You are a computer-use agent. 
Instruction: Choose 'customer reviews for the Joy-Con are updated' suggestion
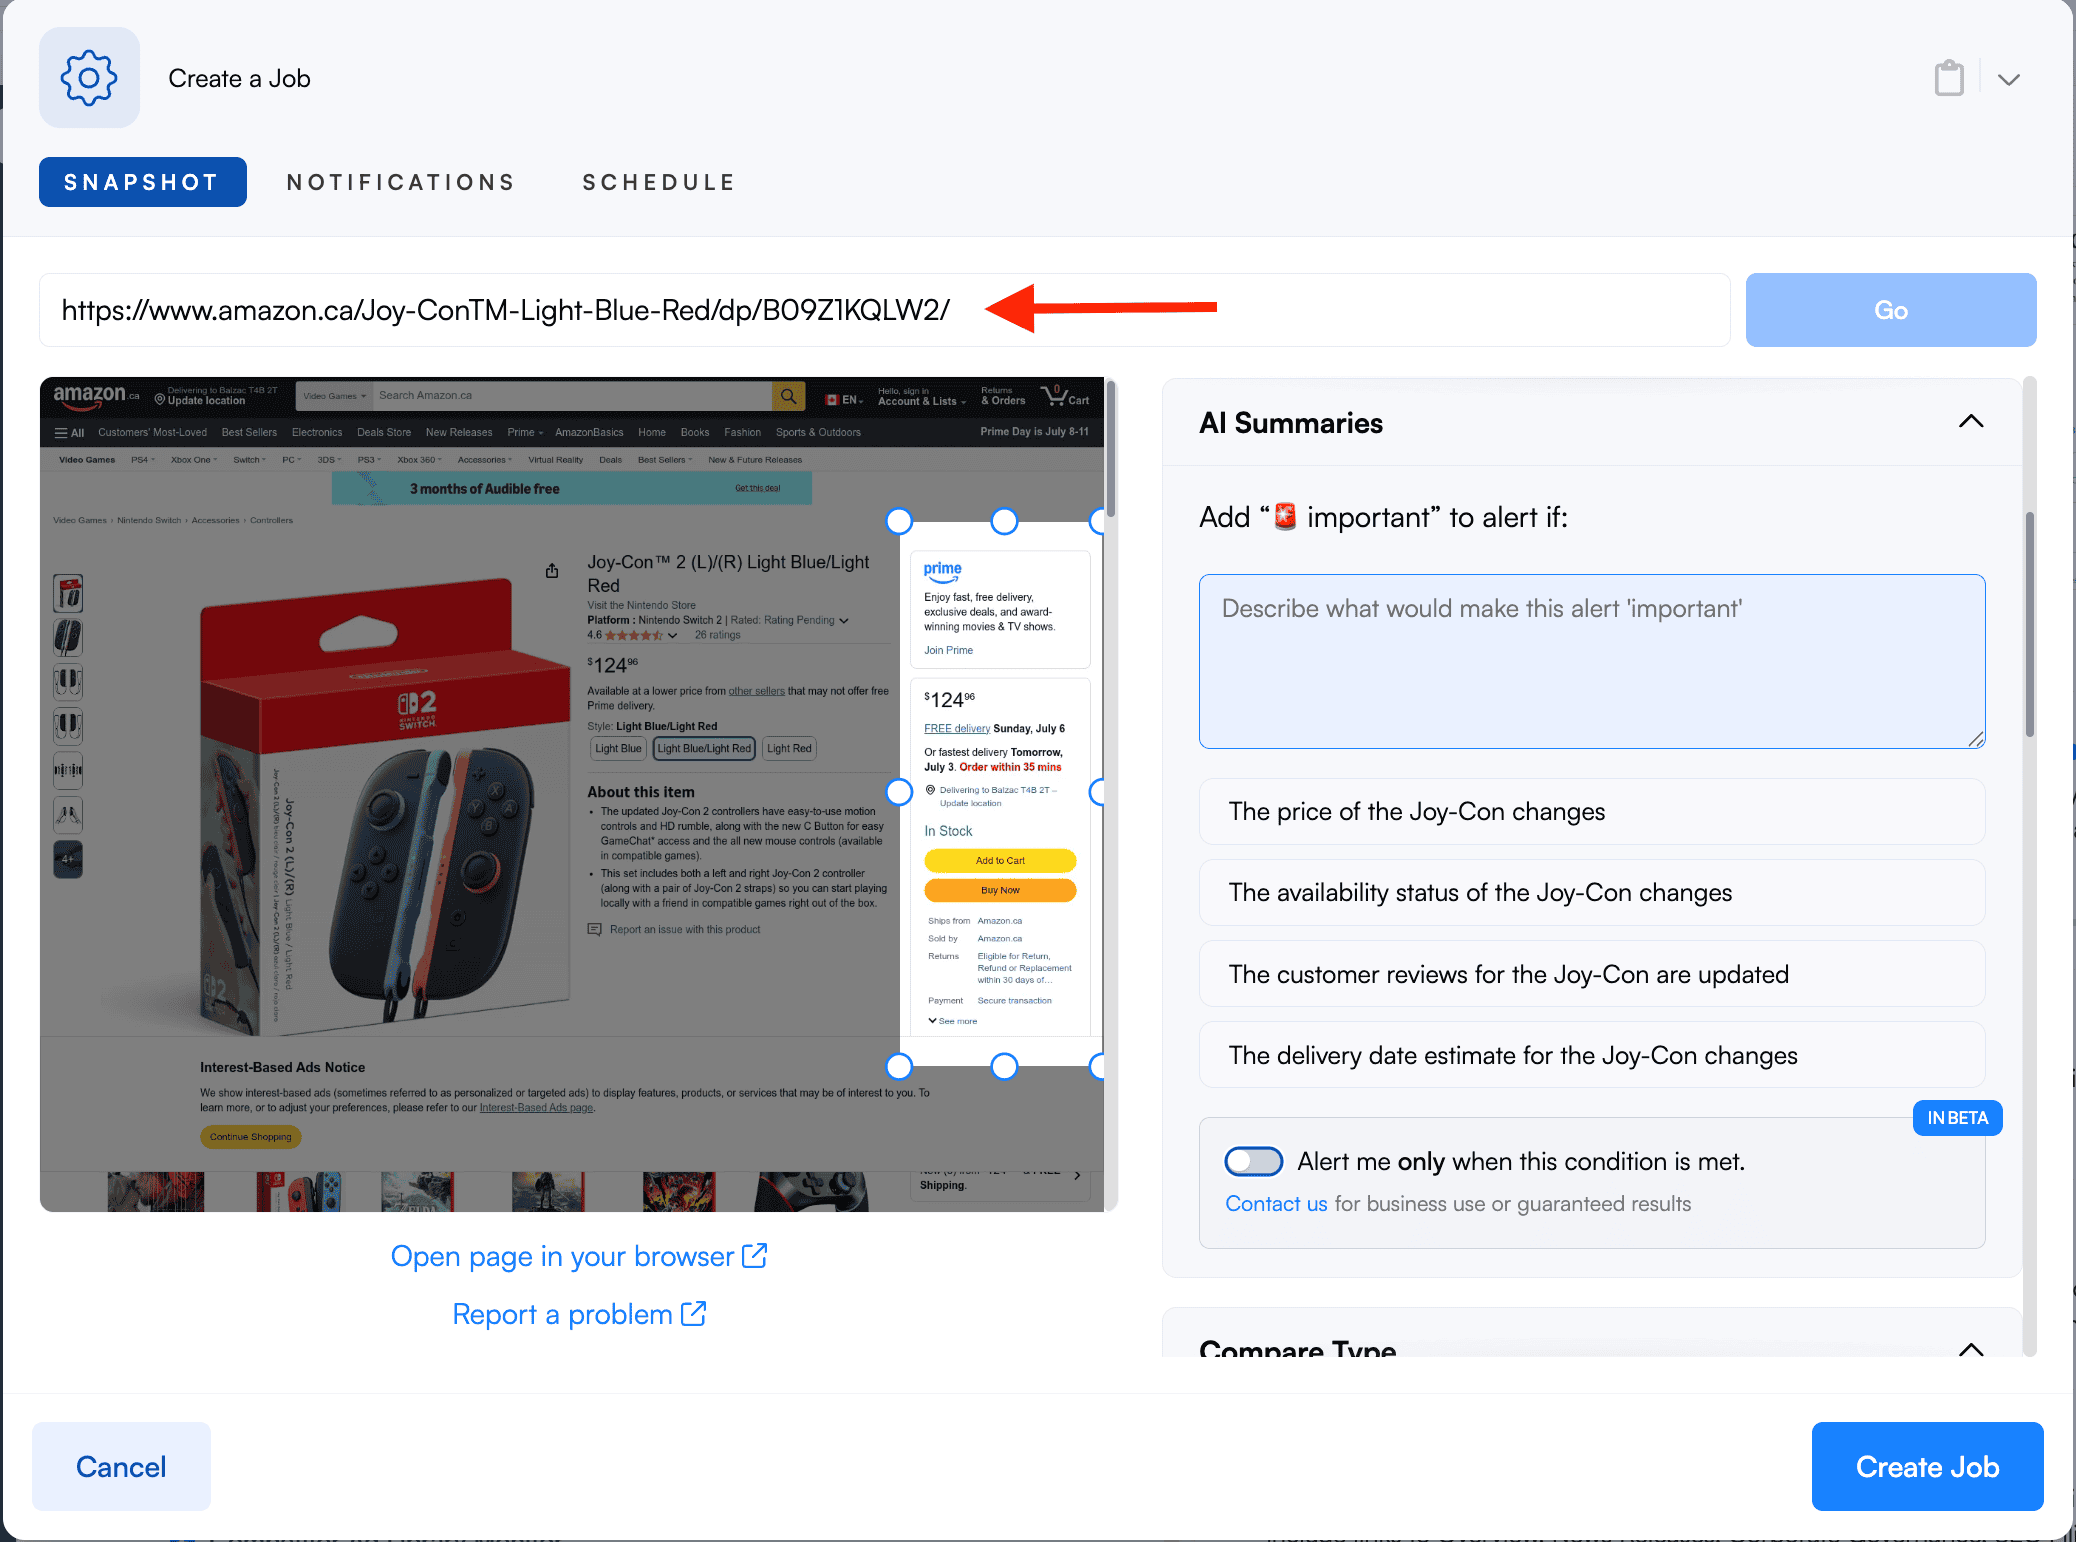click(x=1592, y=974)
